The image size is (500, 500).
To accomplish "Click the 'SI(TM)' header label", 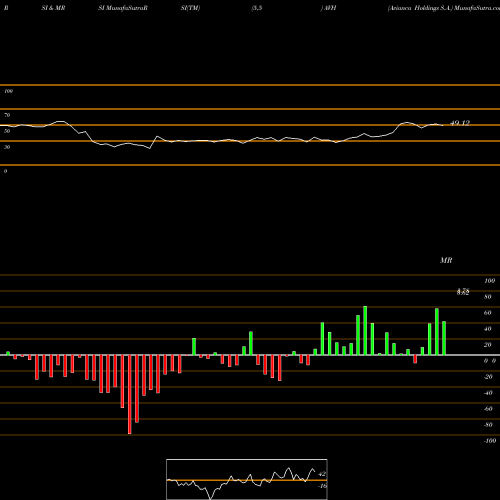I will [190, 8].
